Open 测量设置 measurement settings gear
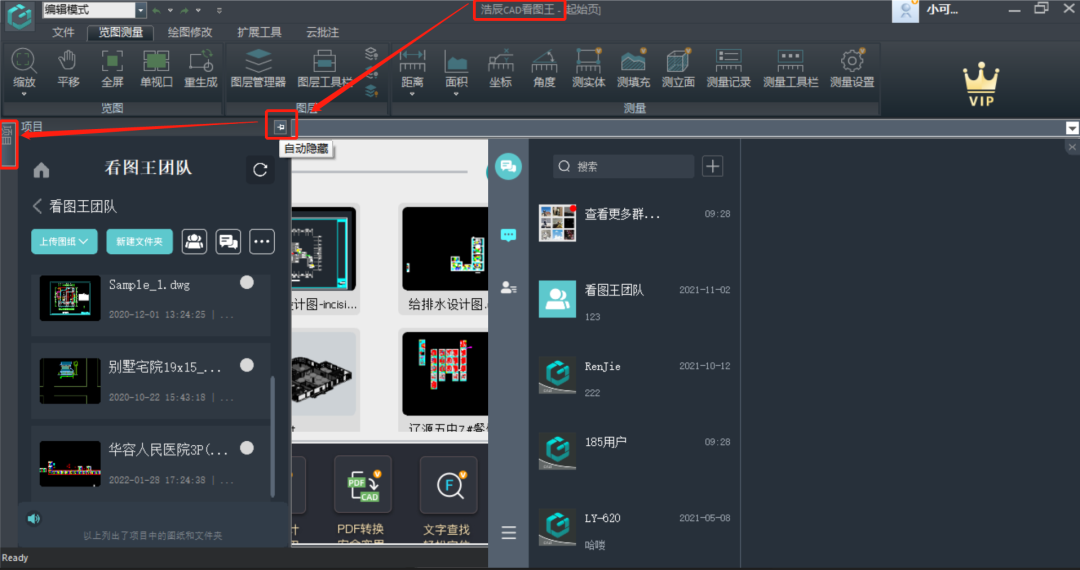 [852, 69]
